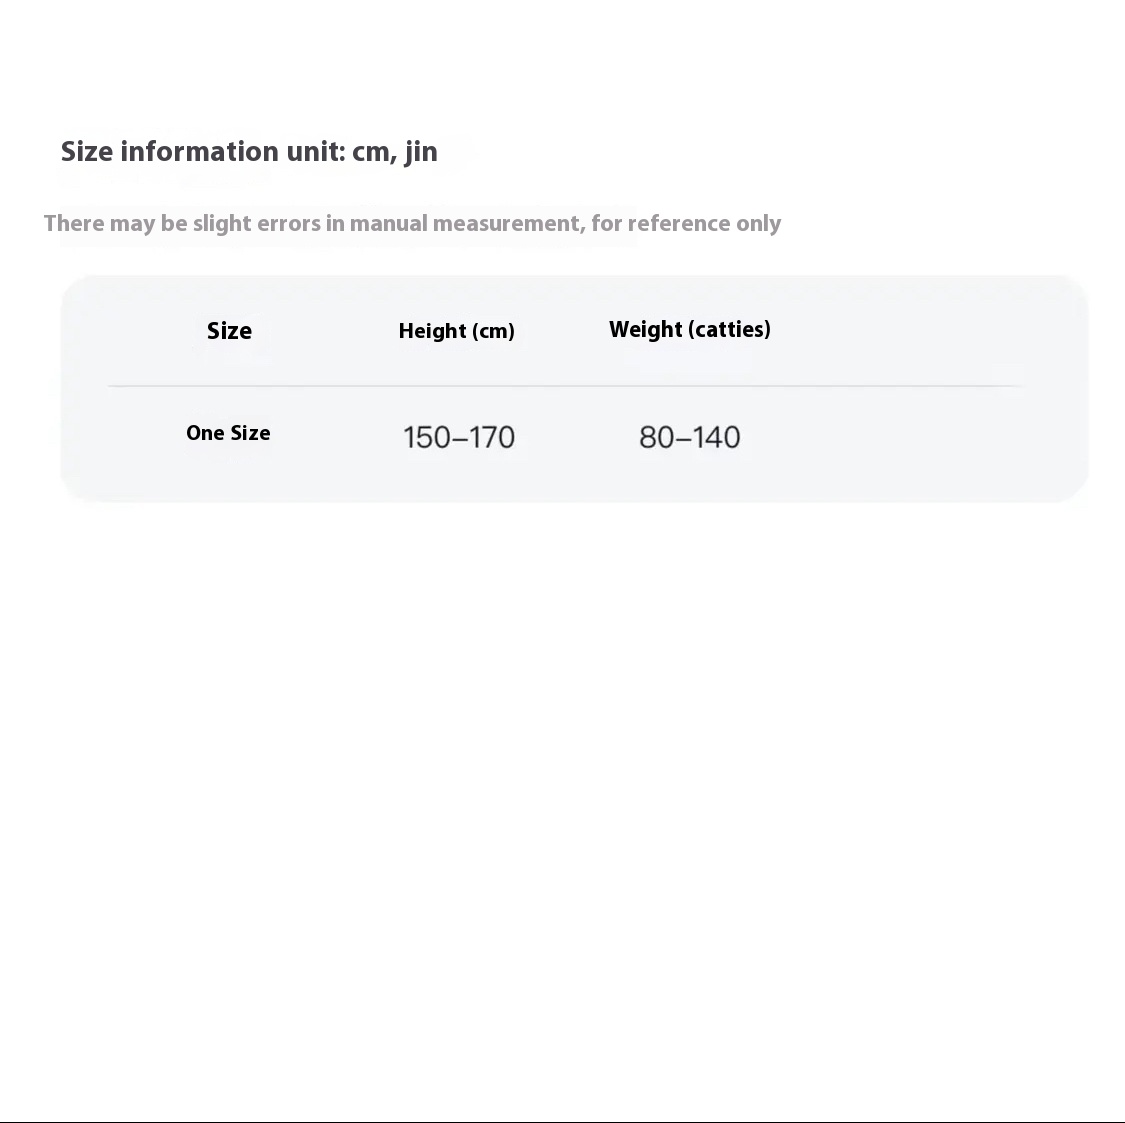Click the number 80 in weight range
The image size is (1125, 1123).
click(656, 437)
